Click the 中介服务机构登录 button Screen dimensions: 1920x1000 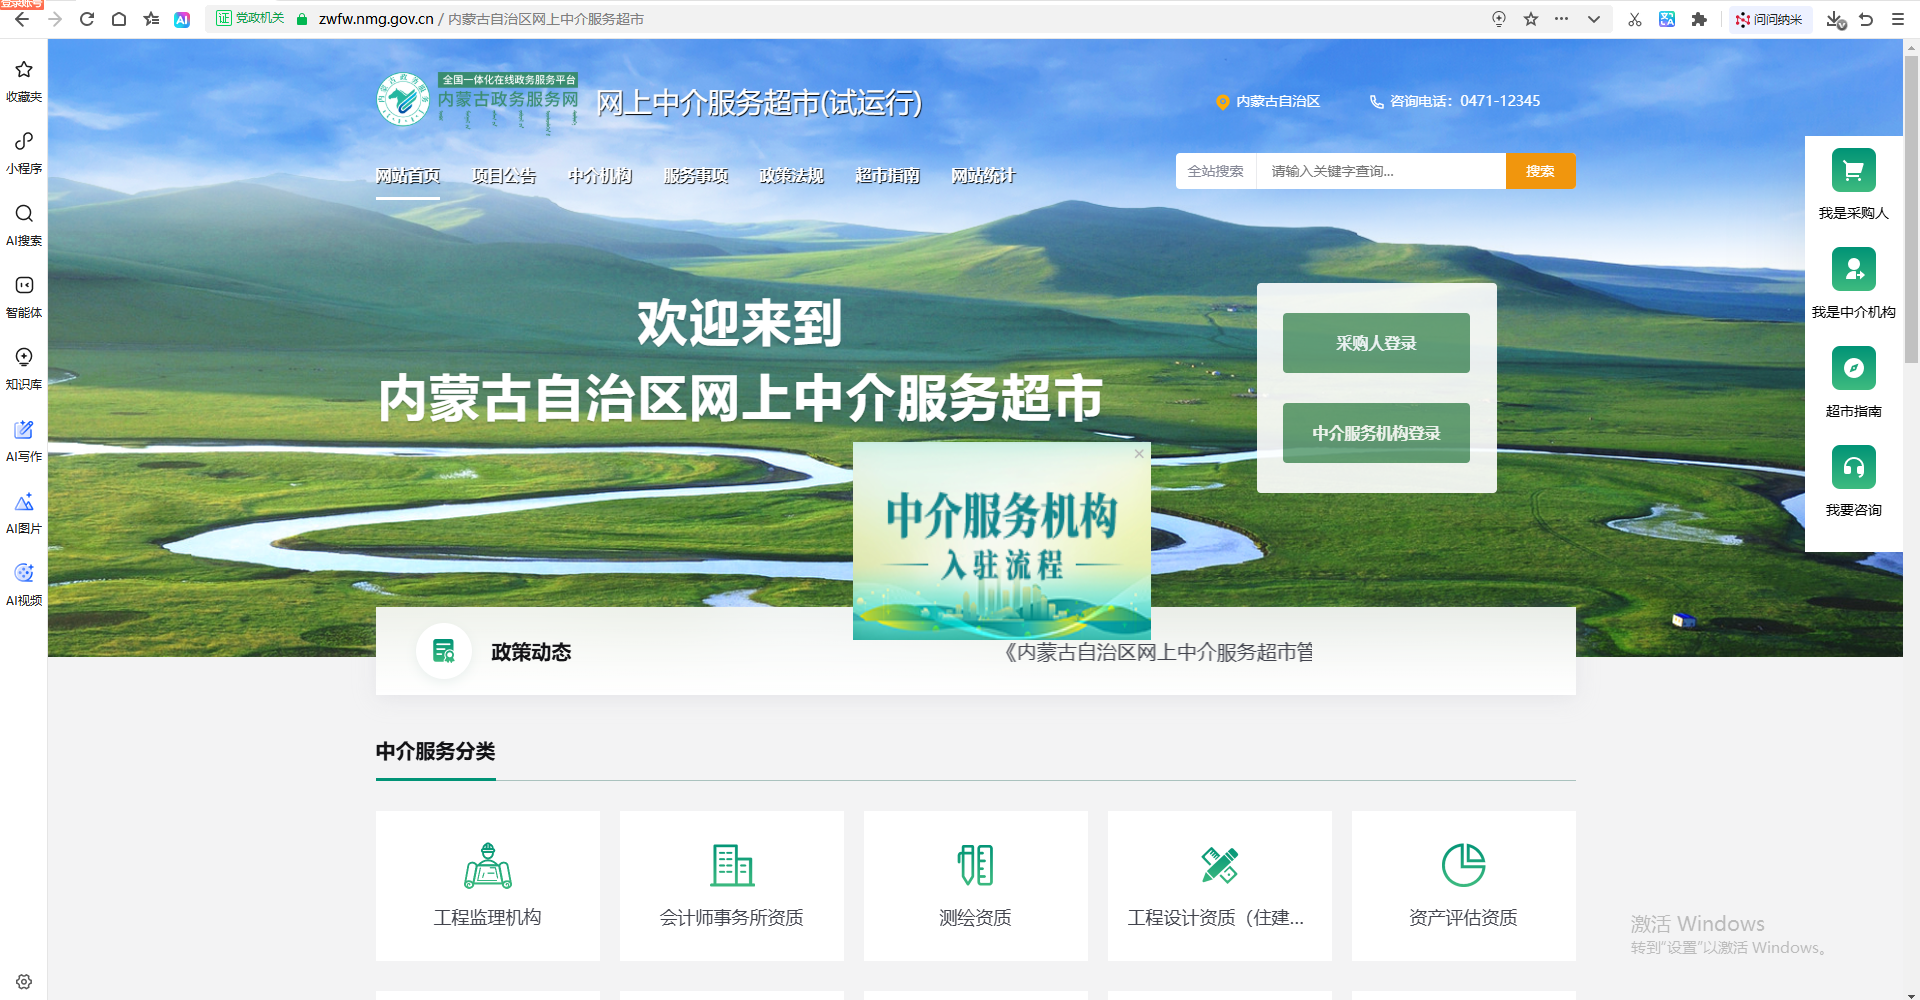click(1376, 433)
